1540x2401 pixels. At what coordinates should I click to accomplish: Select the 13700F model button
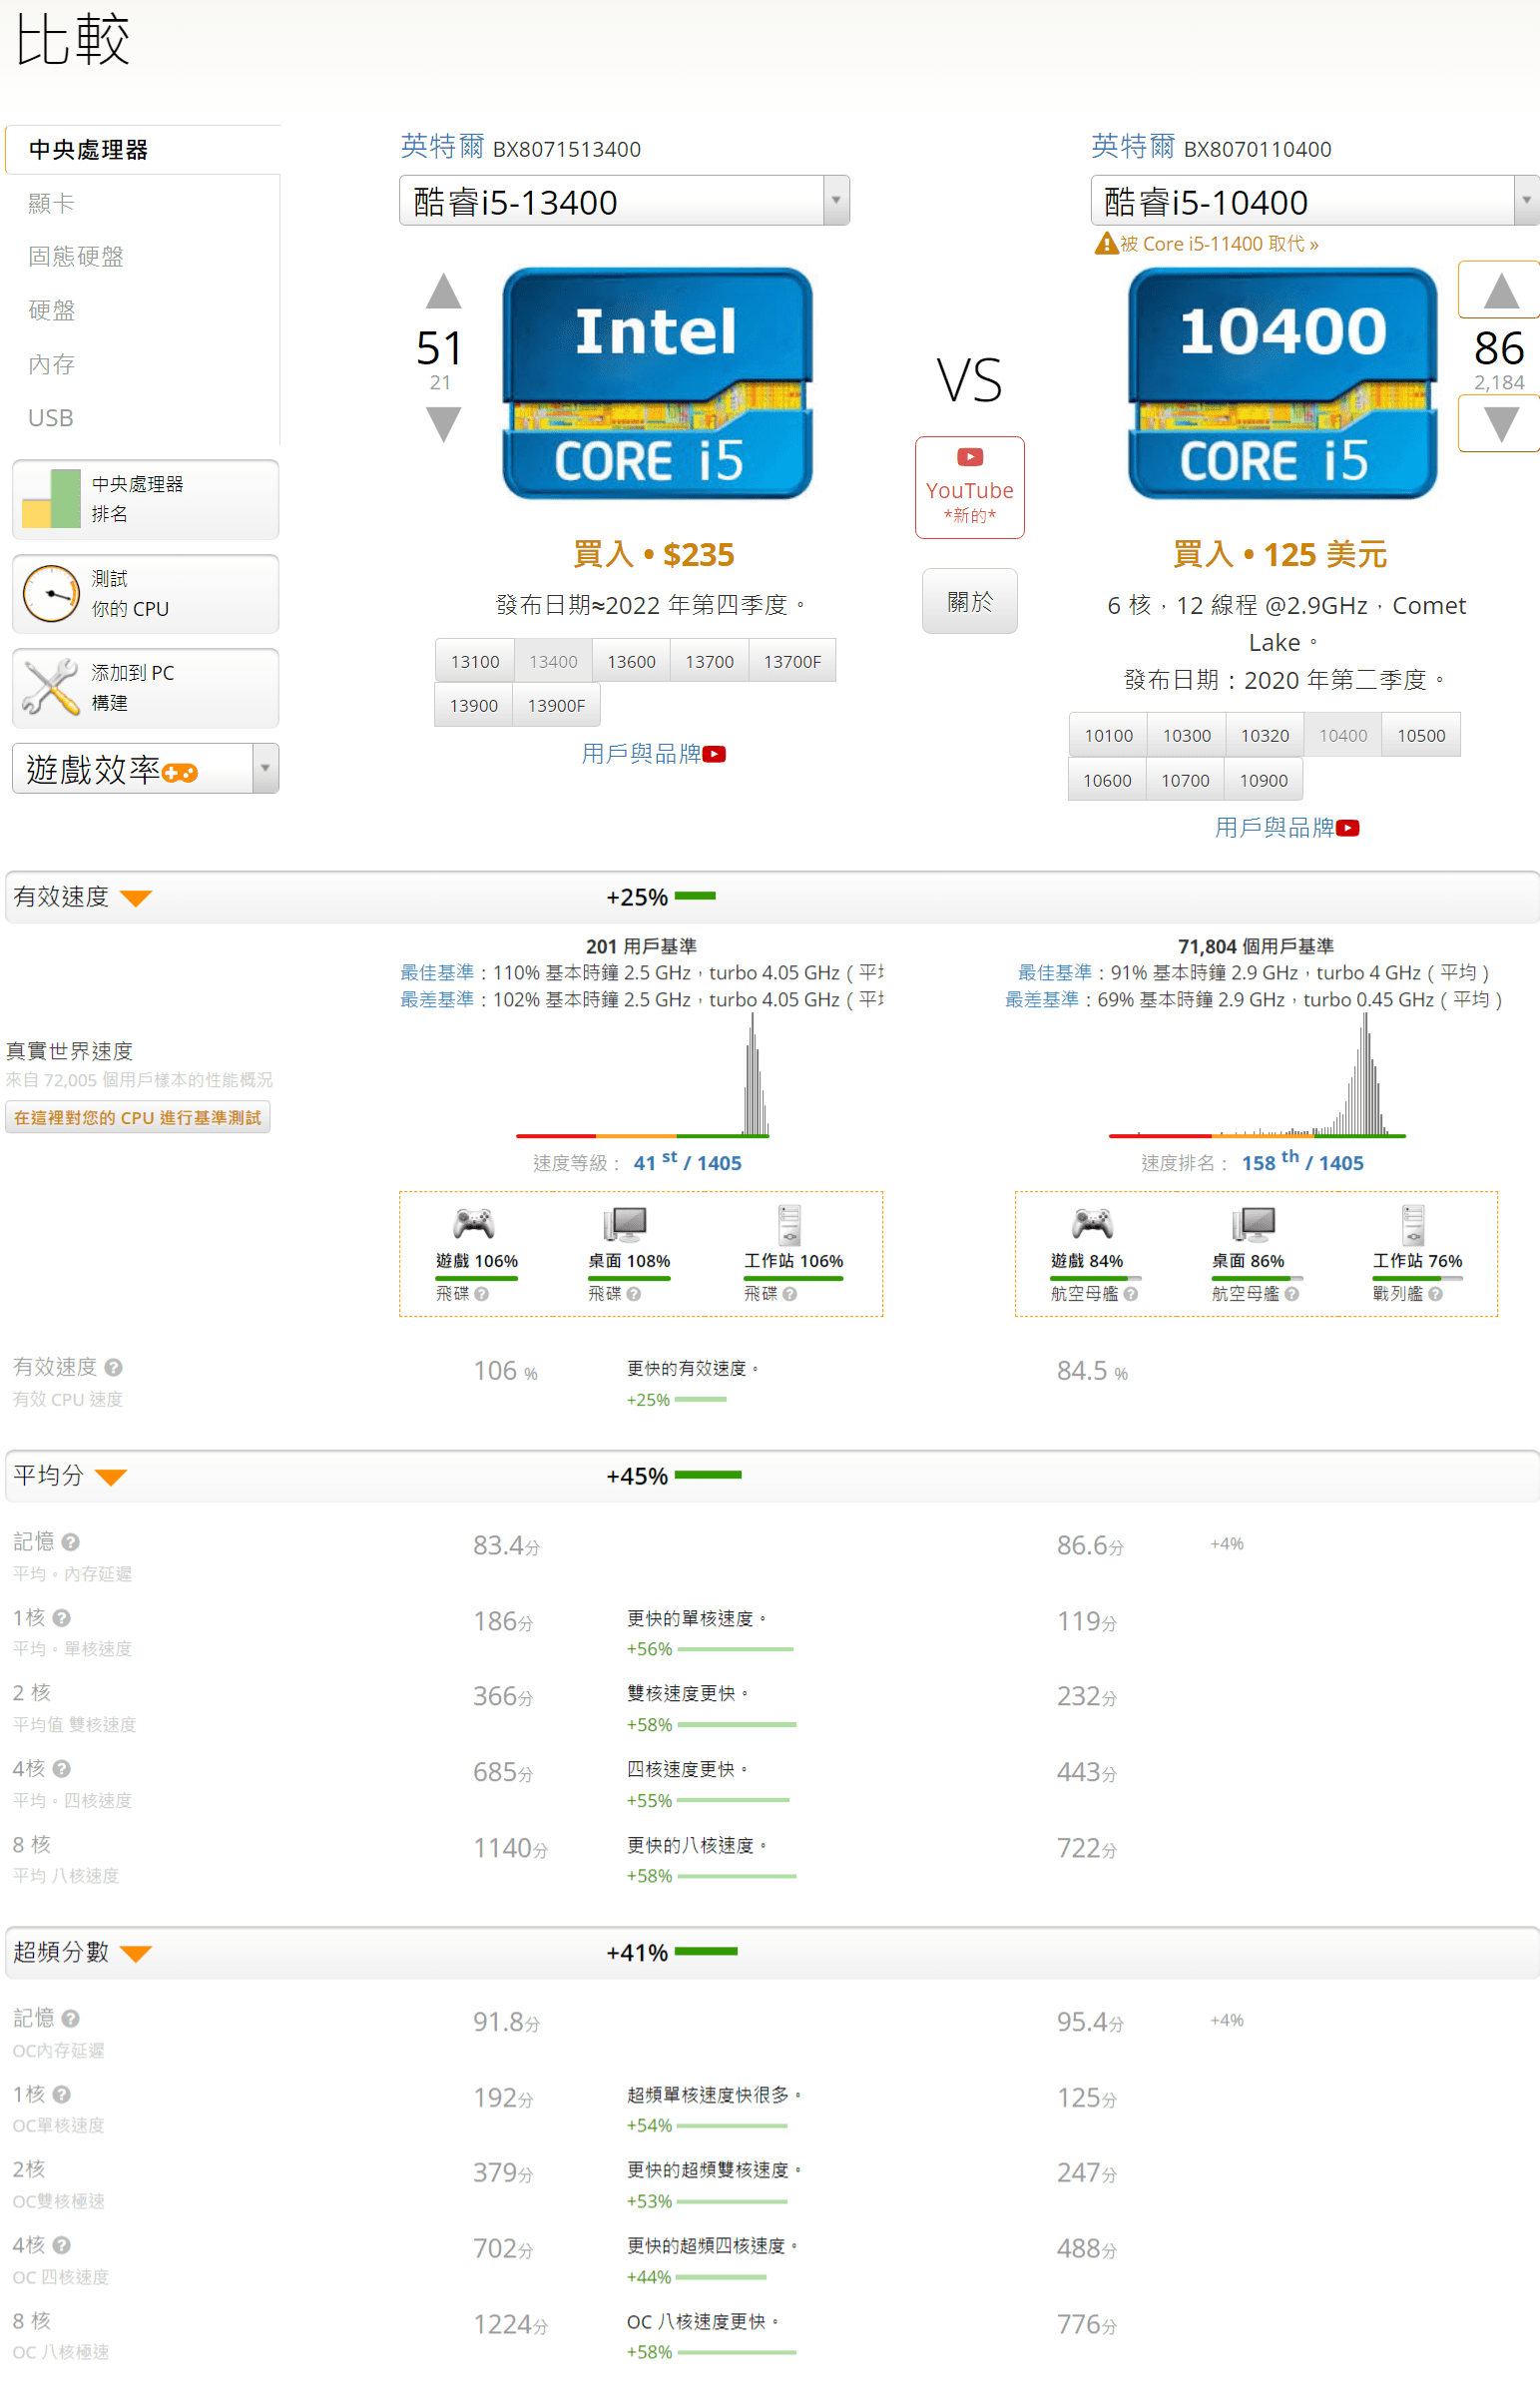pos(792,661)
